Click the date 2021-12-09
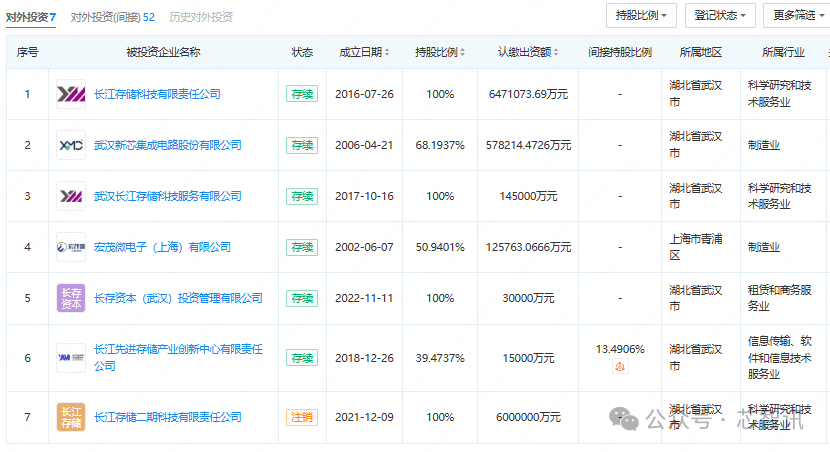Viewport: 830px width, 452px height. pyautogui.click(x=364, y=417)
